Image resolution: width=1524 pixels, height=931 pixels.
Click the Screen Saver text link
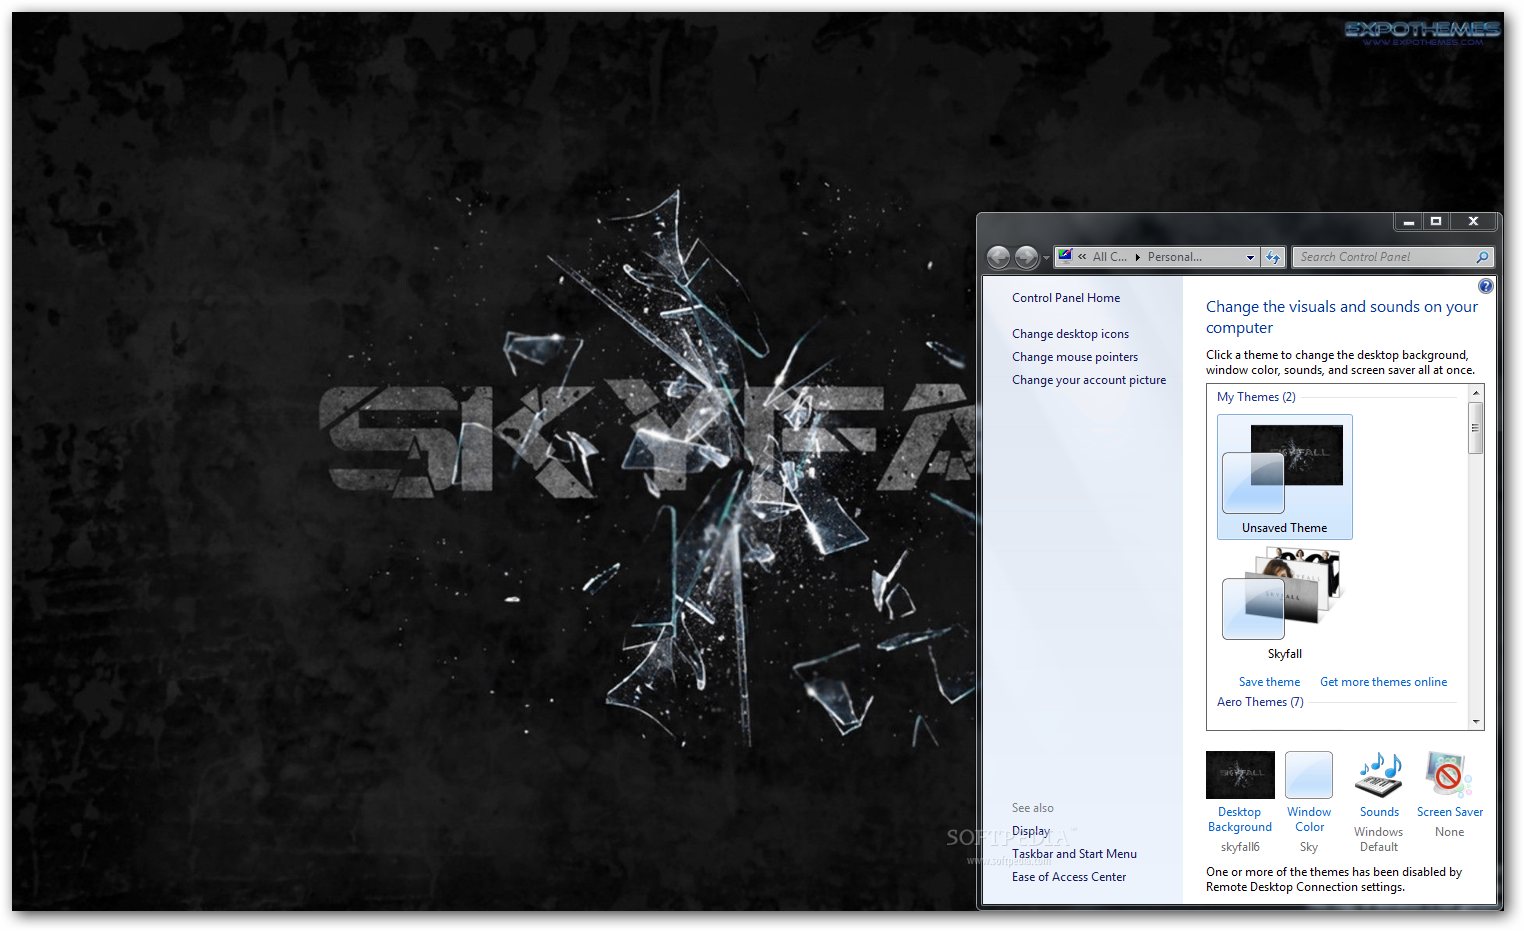[x=1450, y=812]
